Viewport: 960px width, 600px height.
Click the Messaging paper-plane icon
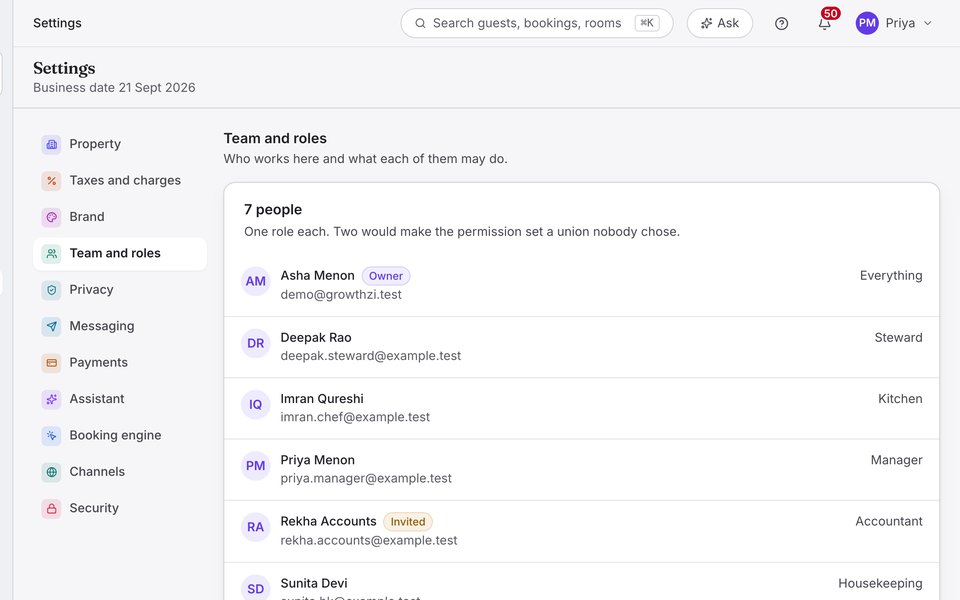click(x=51, y=326)
